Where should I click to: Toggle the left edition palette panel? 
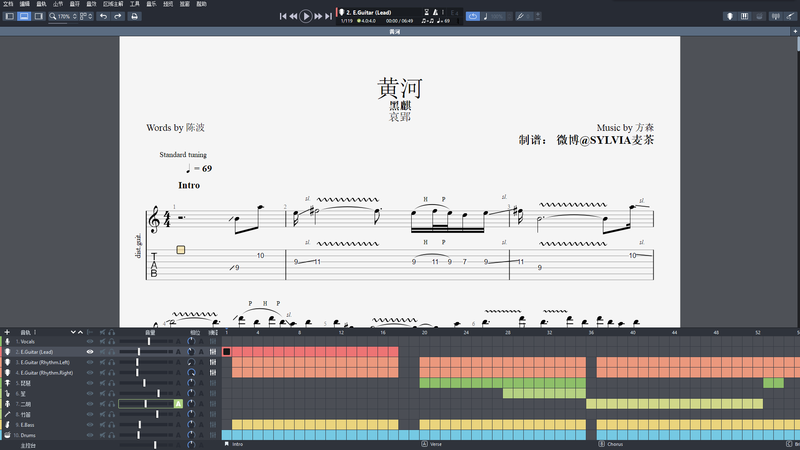click(9, 16)
